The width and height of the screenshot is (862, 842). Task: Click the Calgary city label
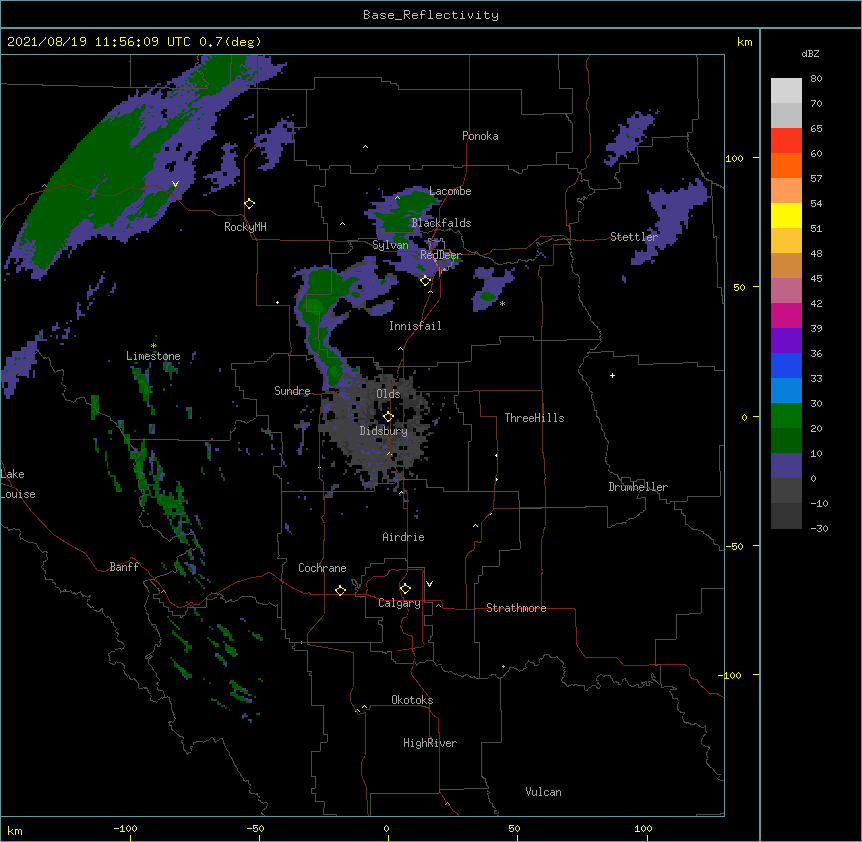(399, 603)
